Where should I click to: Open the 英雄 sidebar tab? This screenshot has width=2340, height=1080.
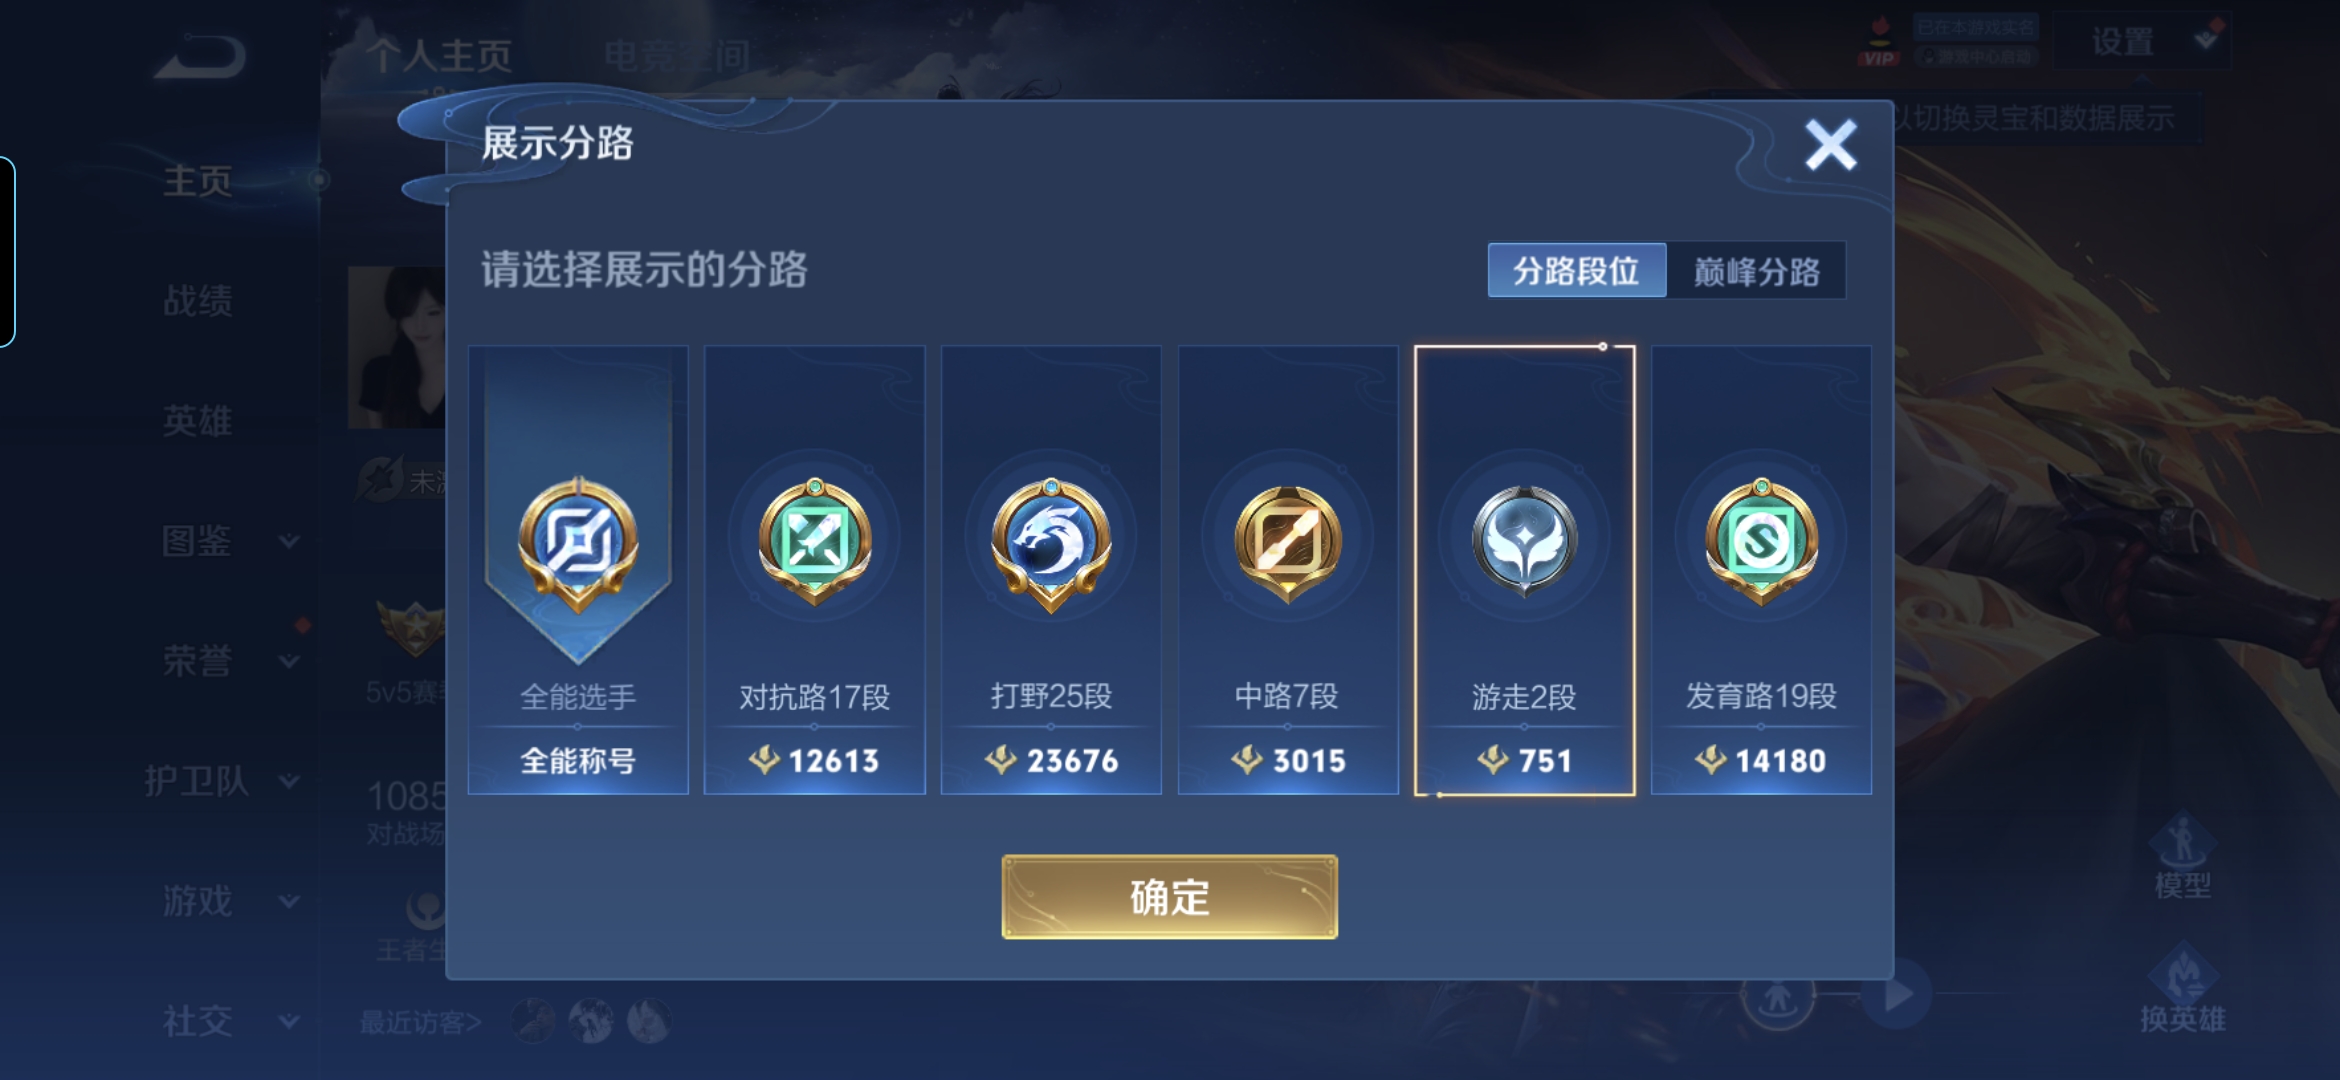click(198, 420)
